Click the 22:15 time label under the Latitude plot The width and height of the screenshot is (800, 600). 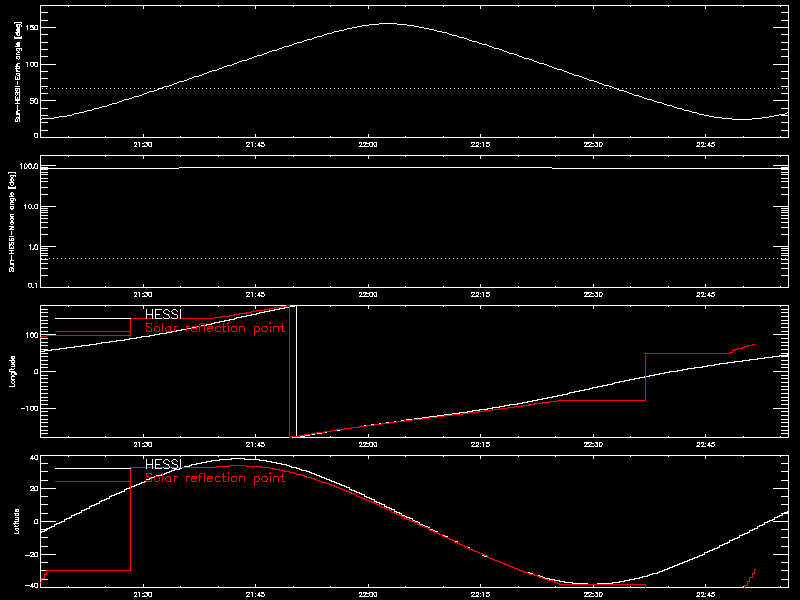point(480,595)
